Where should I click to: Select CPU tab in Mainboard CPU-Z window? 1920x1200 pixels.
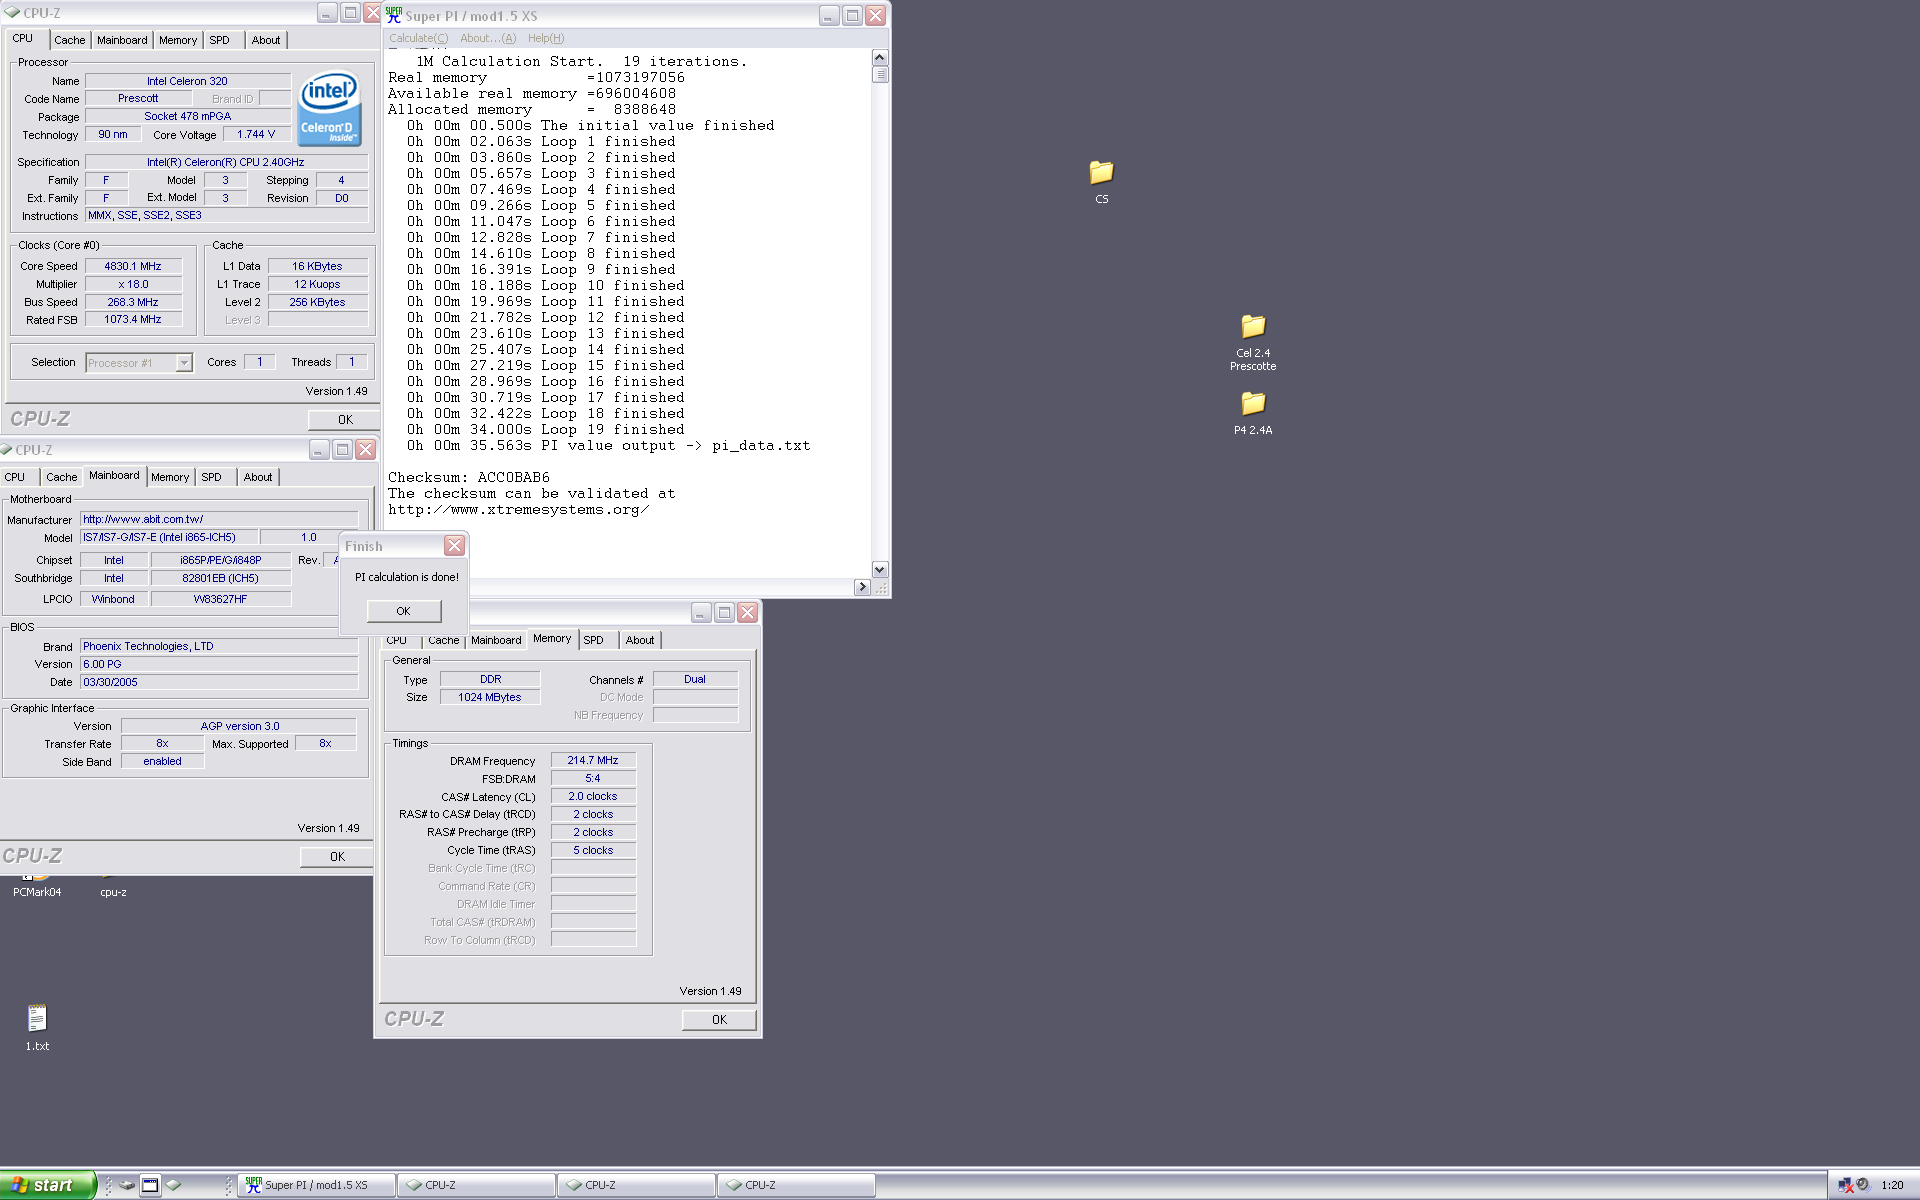point(15,477)
